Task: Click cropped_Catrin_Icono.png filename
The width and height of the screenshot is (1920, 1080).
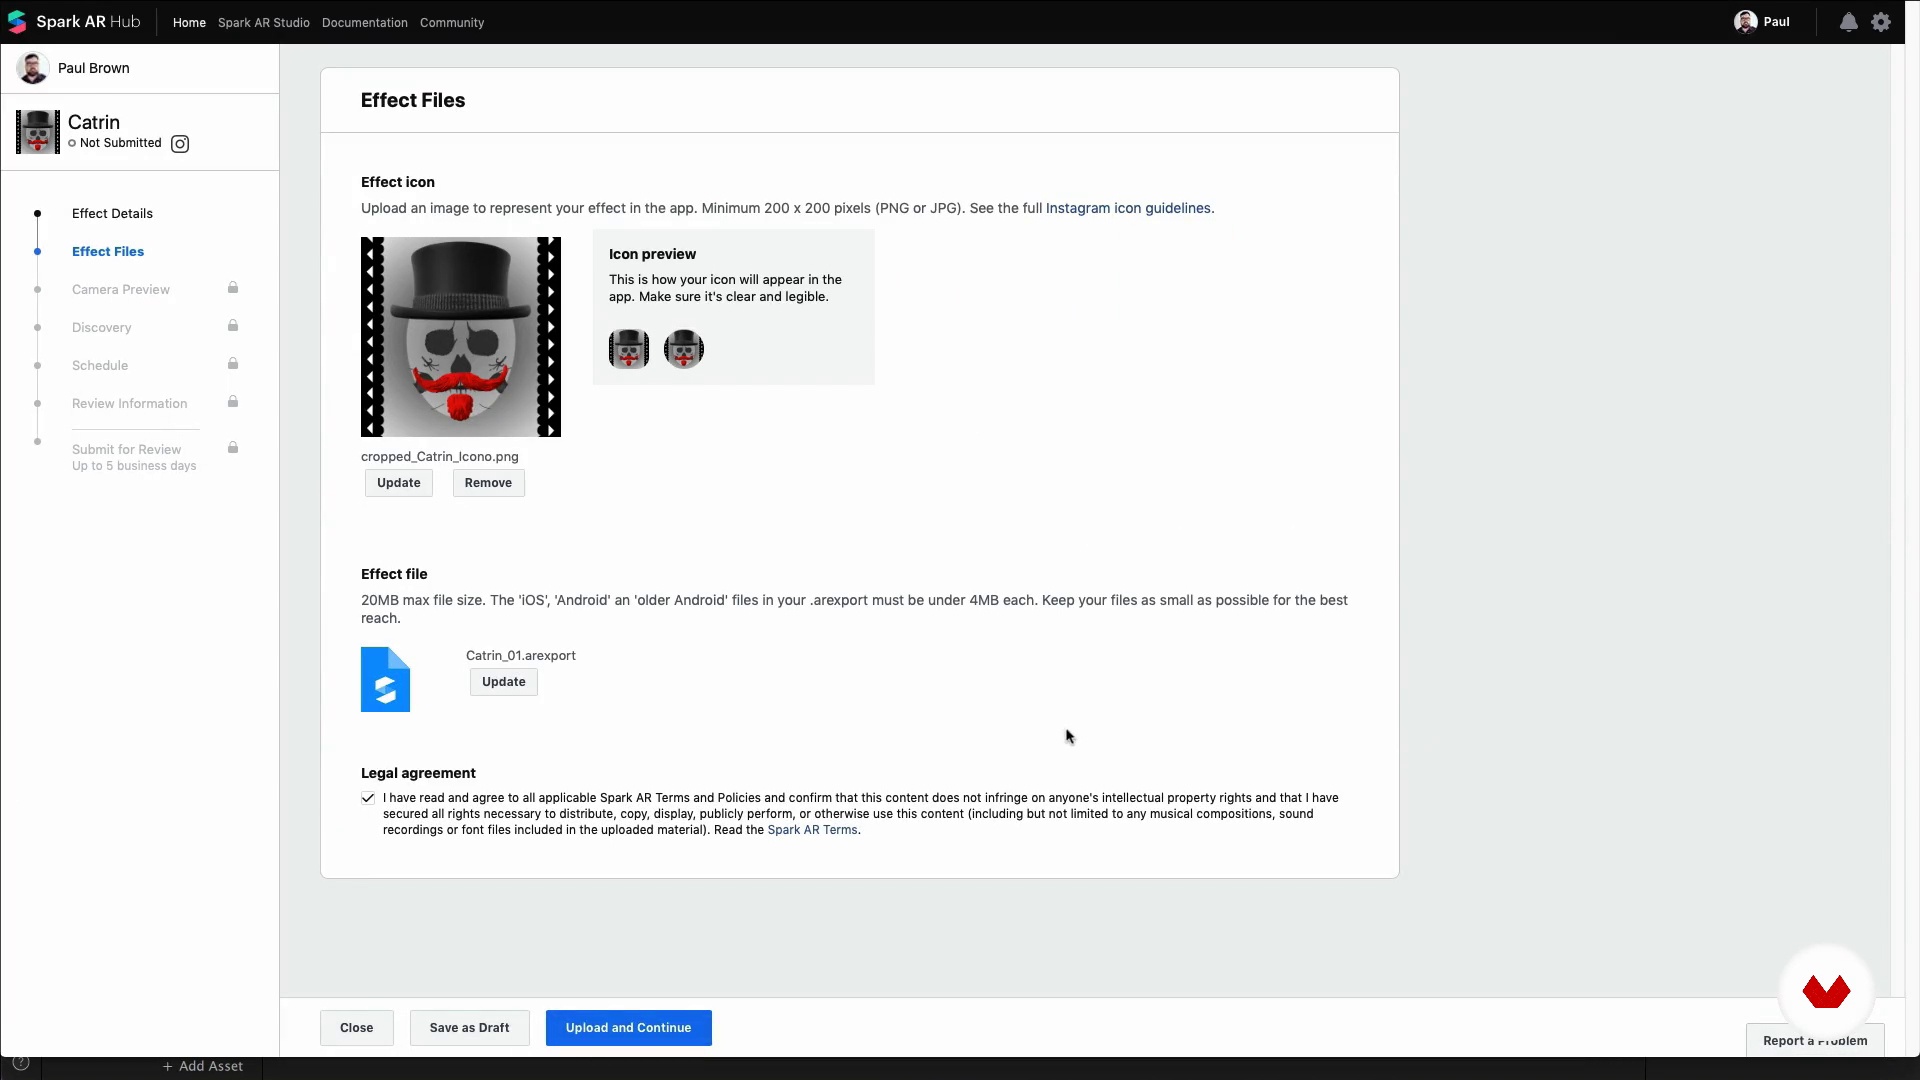Action: click(440, 456)
